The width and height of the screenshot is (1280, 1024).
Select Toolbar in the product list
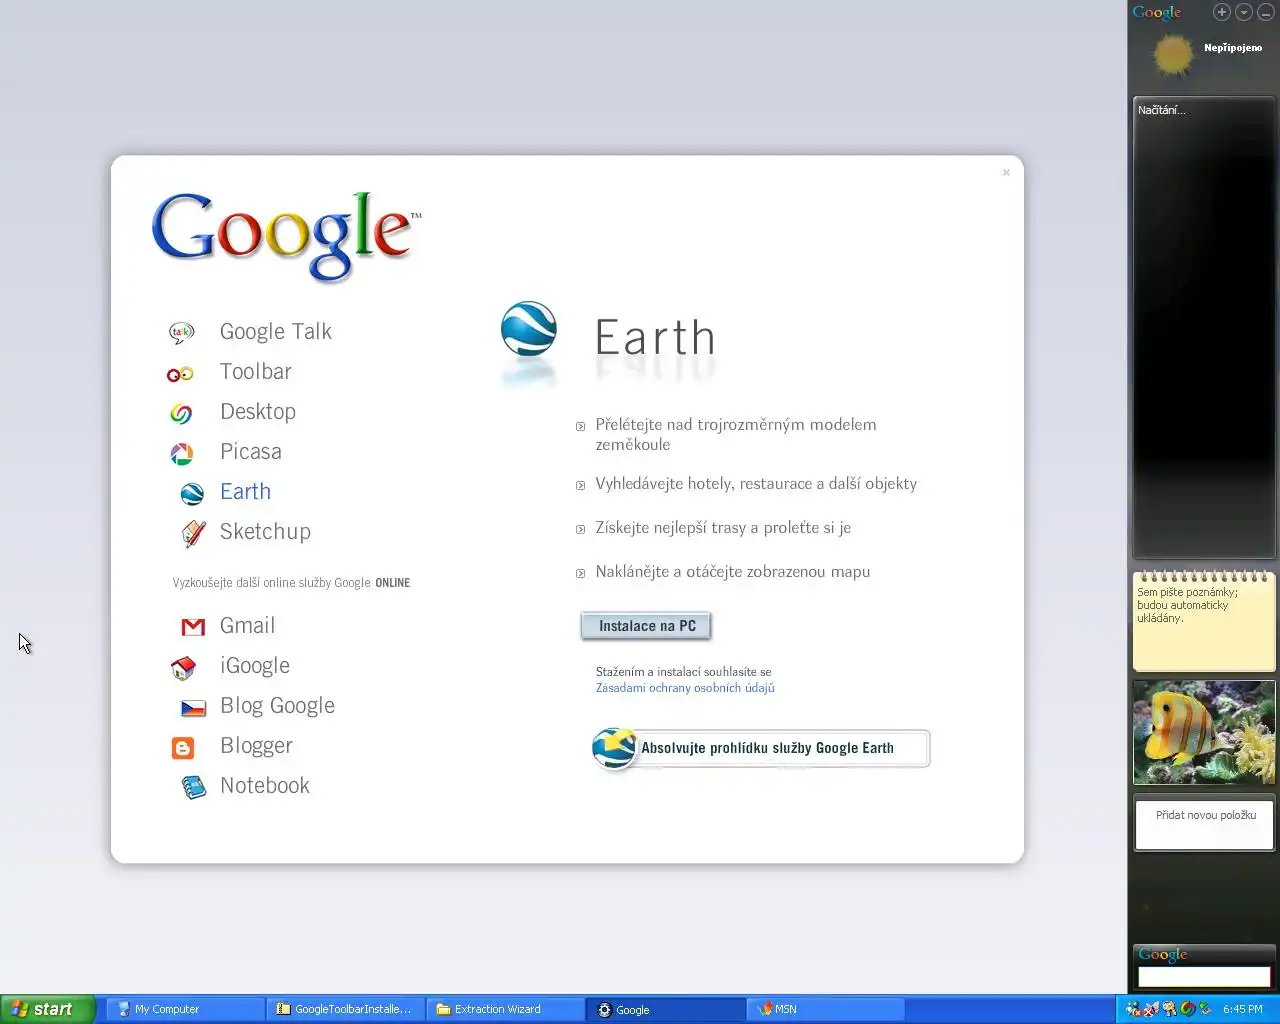(256, 372)
